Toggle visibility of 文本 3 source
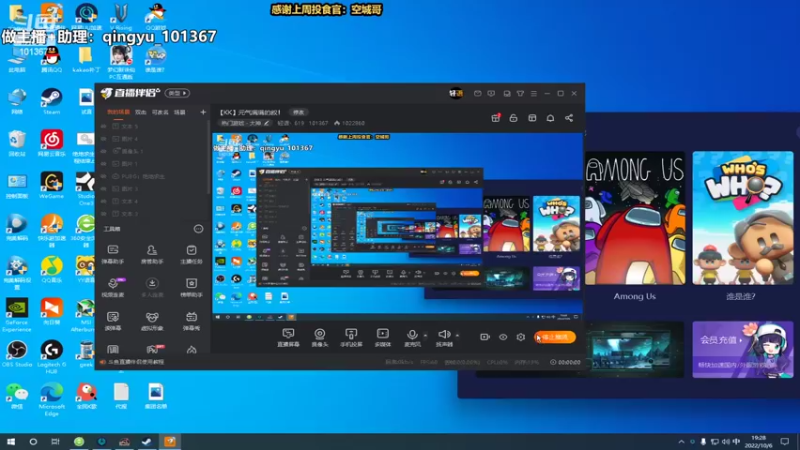 click(104, 214)
